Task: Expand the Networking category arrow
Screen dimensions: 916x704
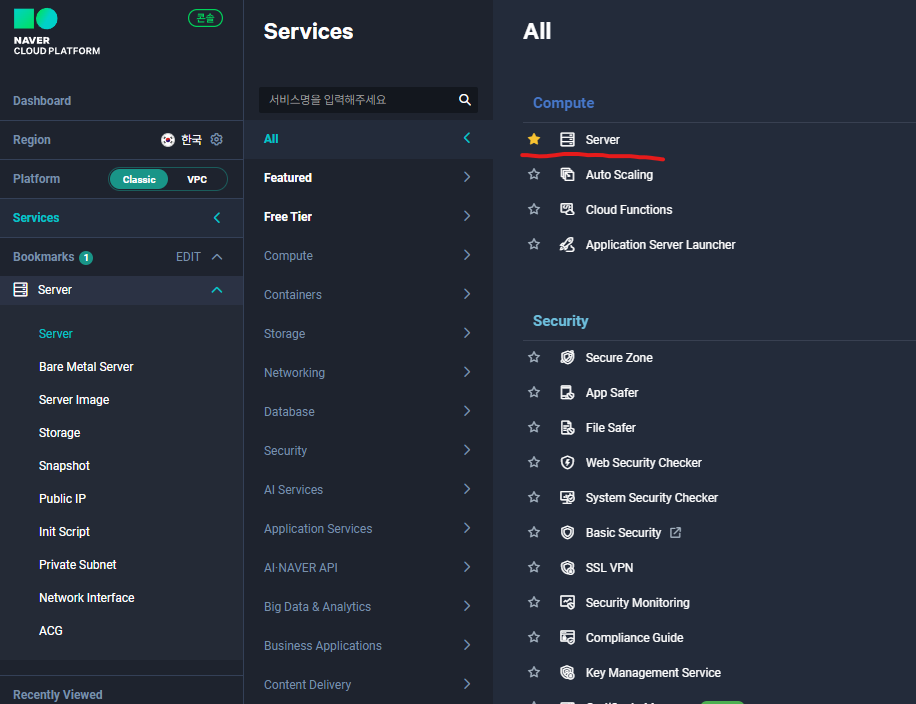Action: tap(467, 372)
